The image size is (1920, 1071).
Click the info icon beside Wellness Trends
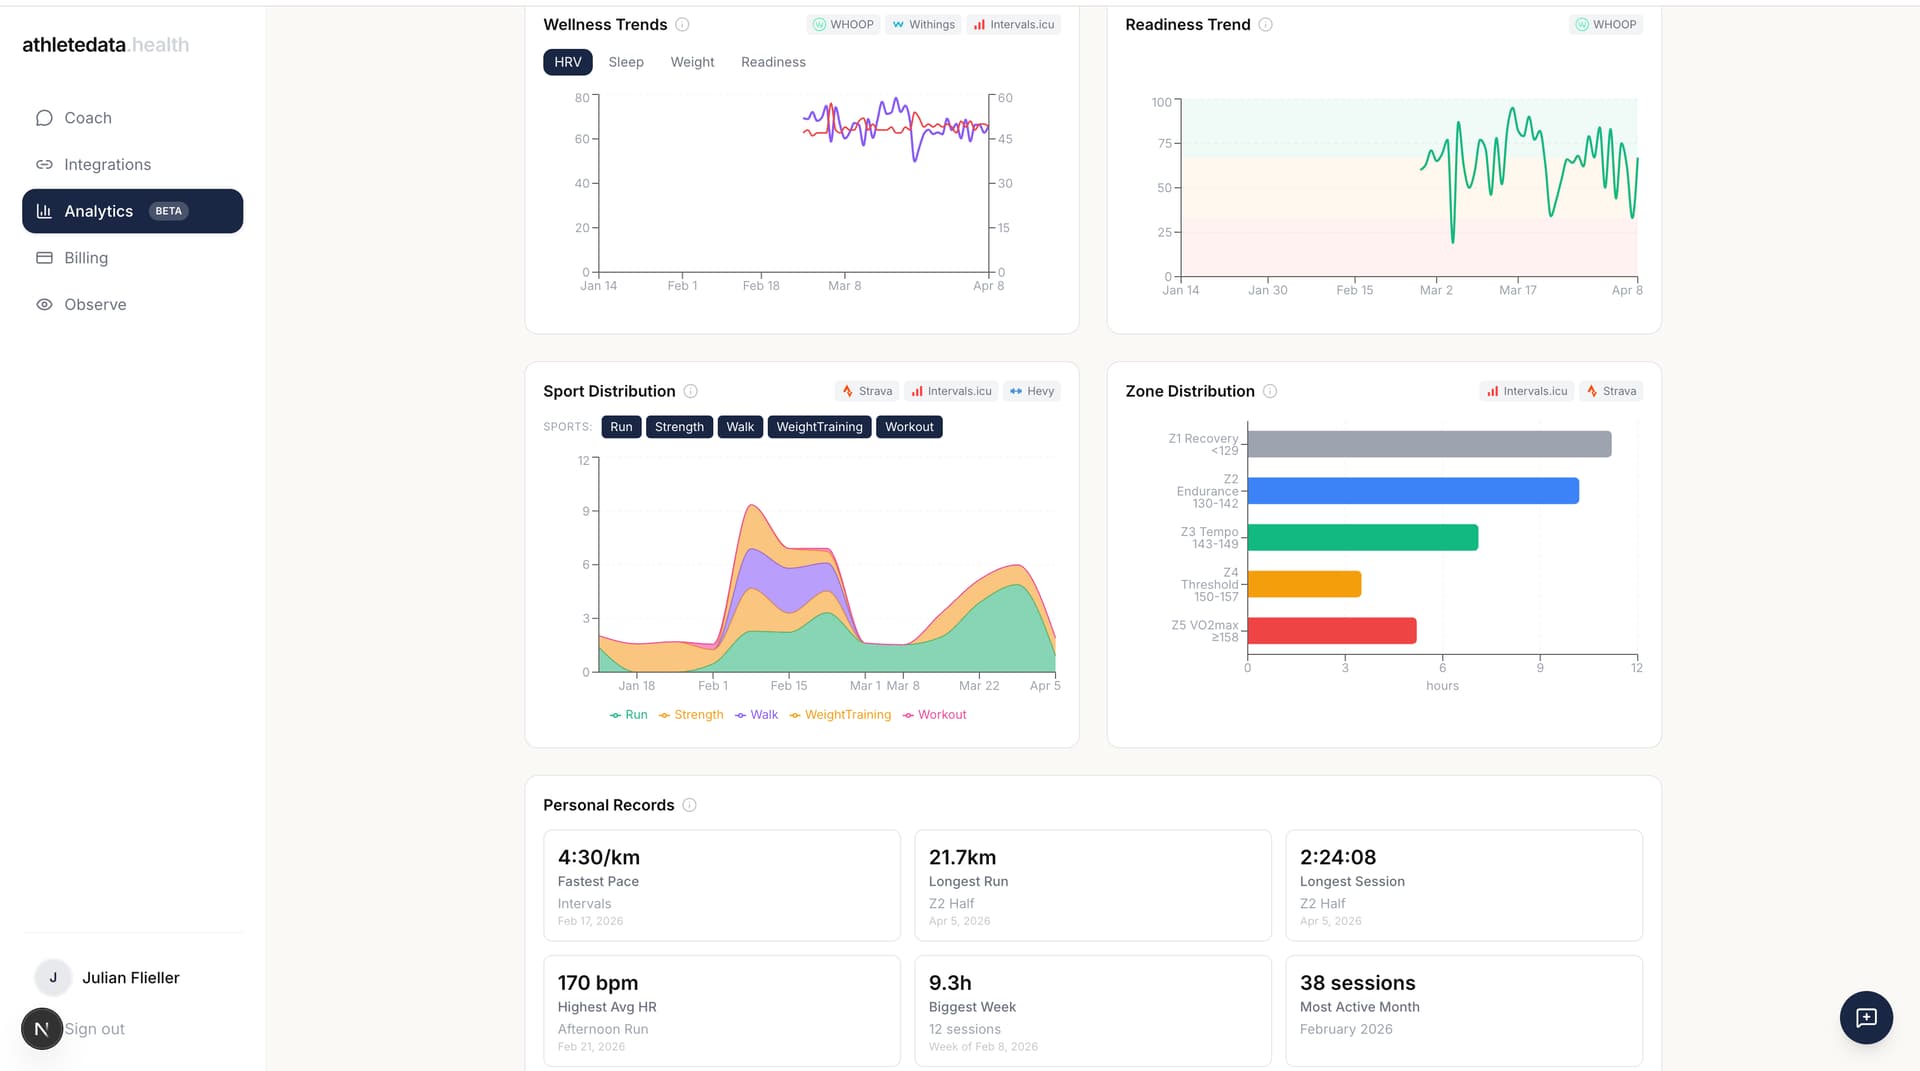pos(682,25)
